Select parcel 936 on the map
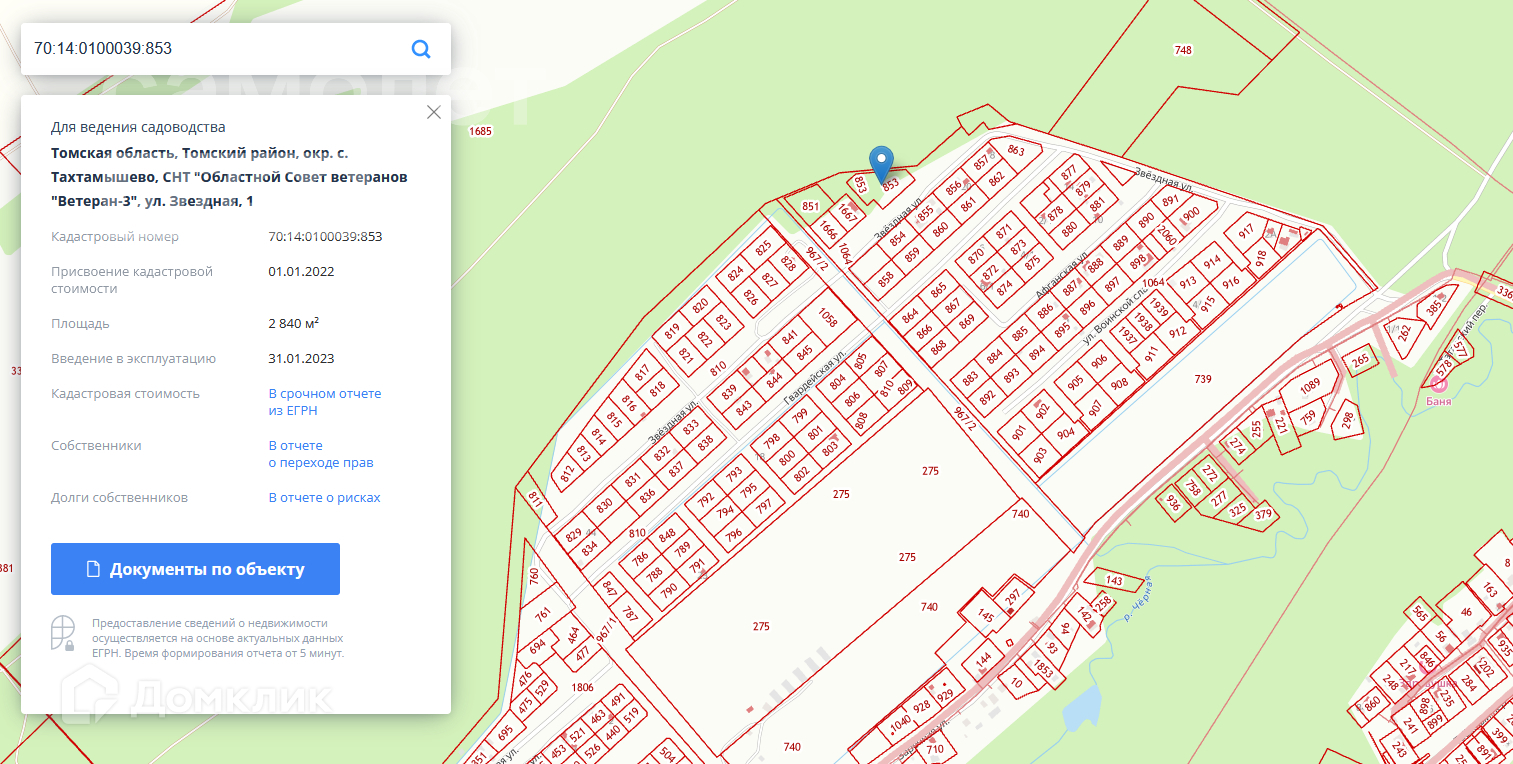Viewport: 1513px width, 764px height. pos(1173,505)
